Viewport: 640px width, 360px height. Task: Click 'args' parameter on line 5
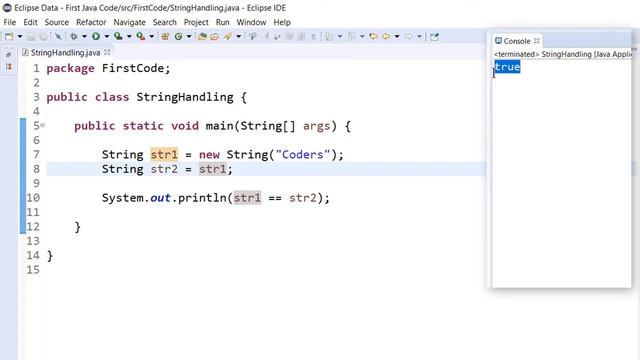(316, 126)
